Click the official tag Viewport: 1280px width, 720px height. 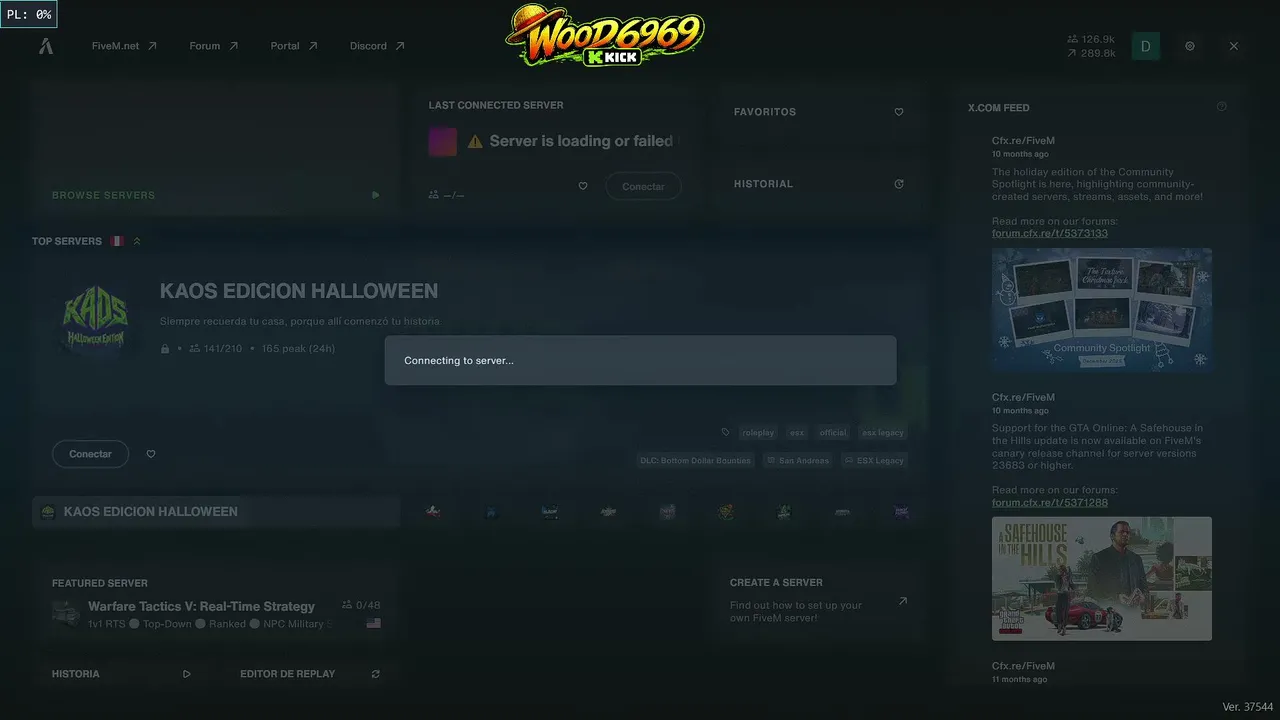833,433
